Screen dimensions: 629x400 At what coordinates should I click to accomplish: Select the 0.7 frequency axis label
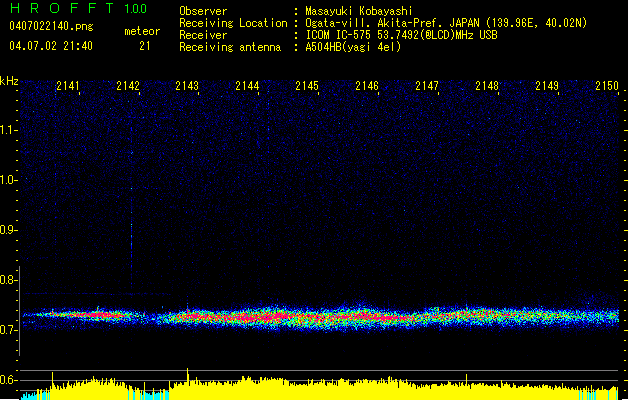pos(9,330)
